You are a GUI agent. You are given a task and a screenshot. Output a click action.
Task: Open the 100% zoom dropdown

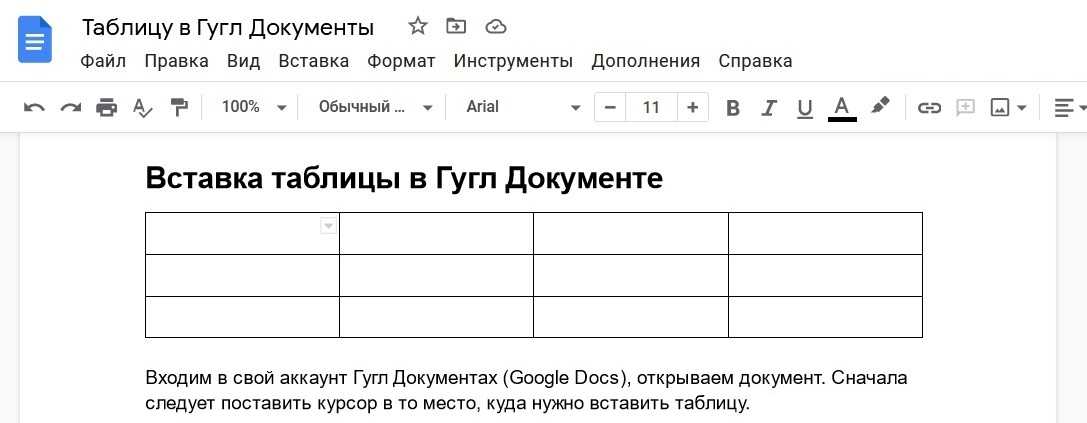tap(253, 107)
